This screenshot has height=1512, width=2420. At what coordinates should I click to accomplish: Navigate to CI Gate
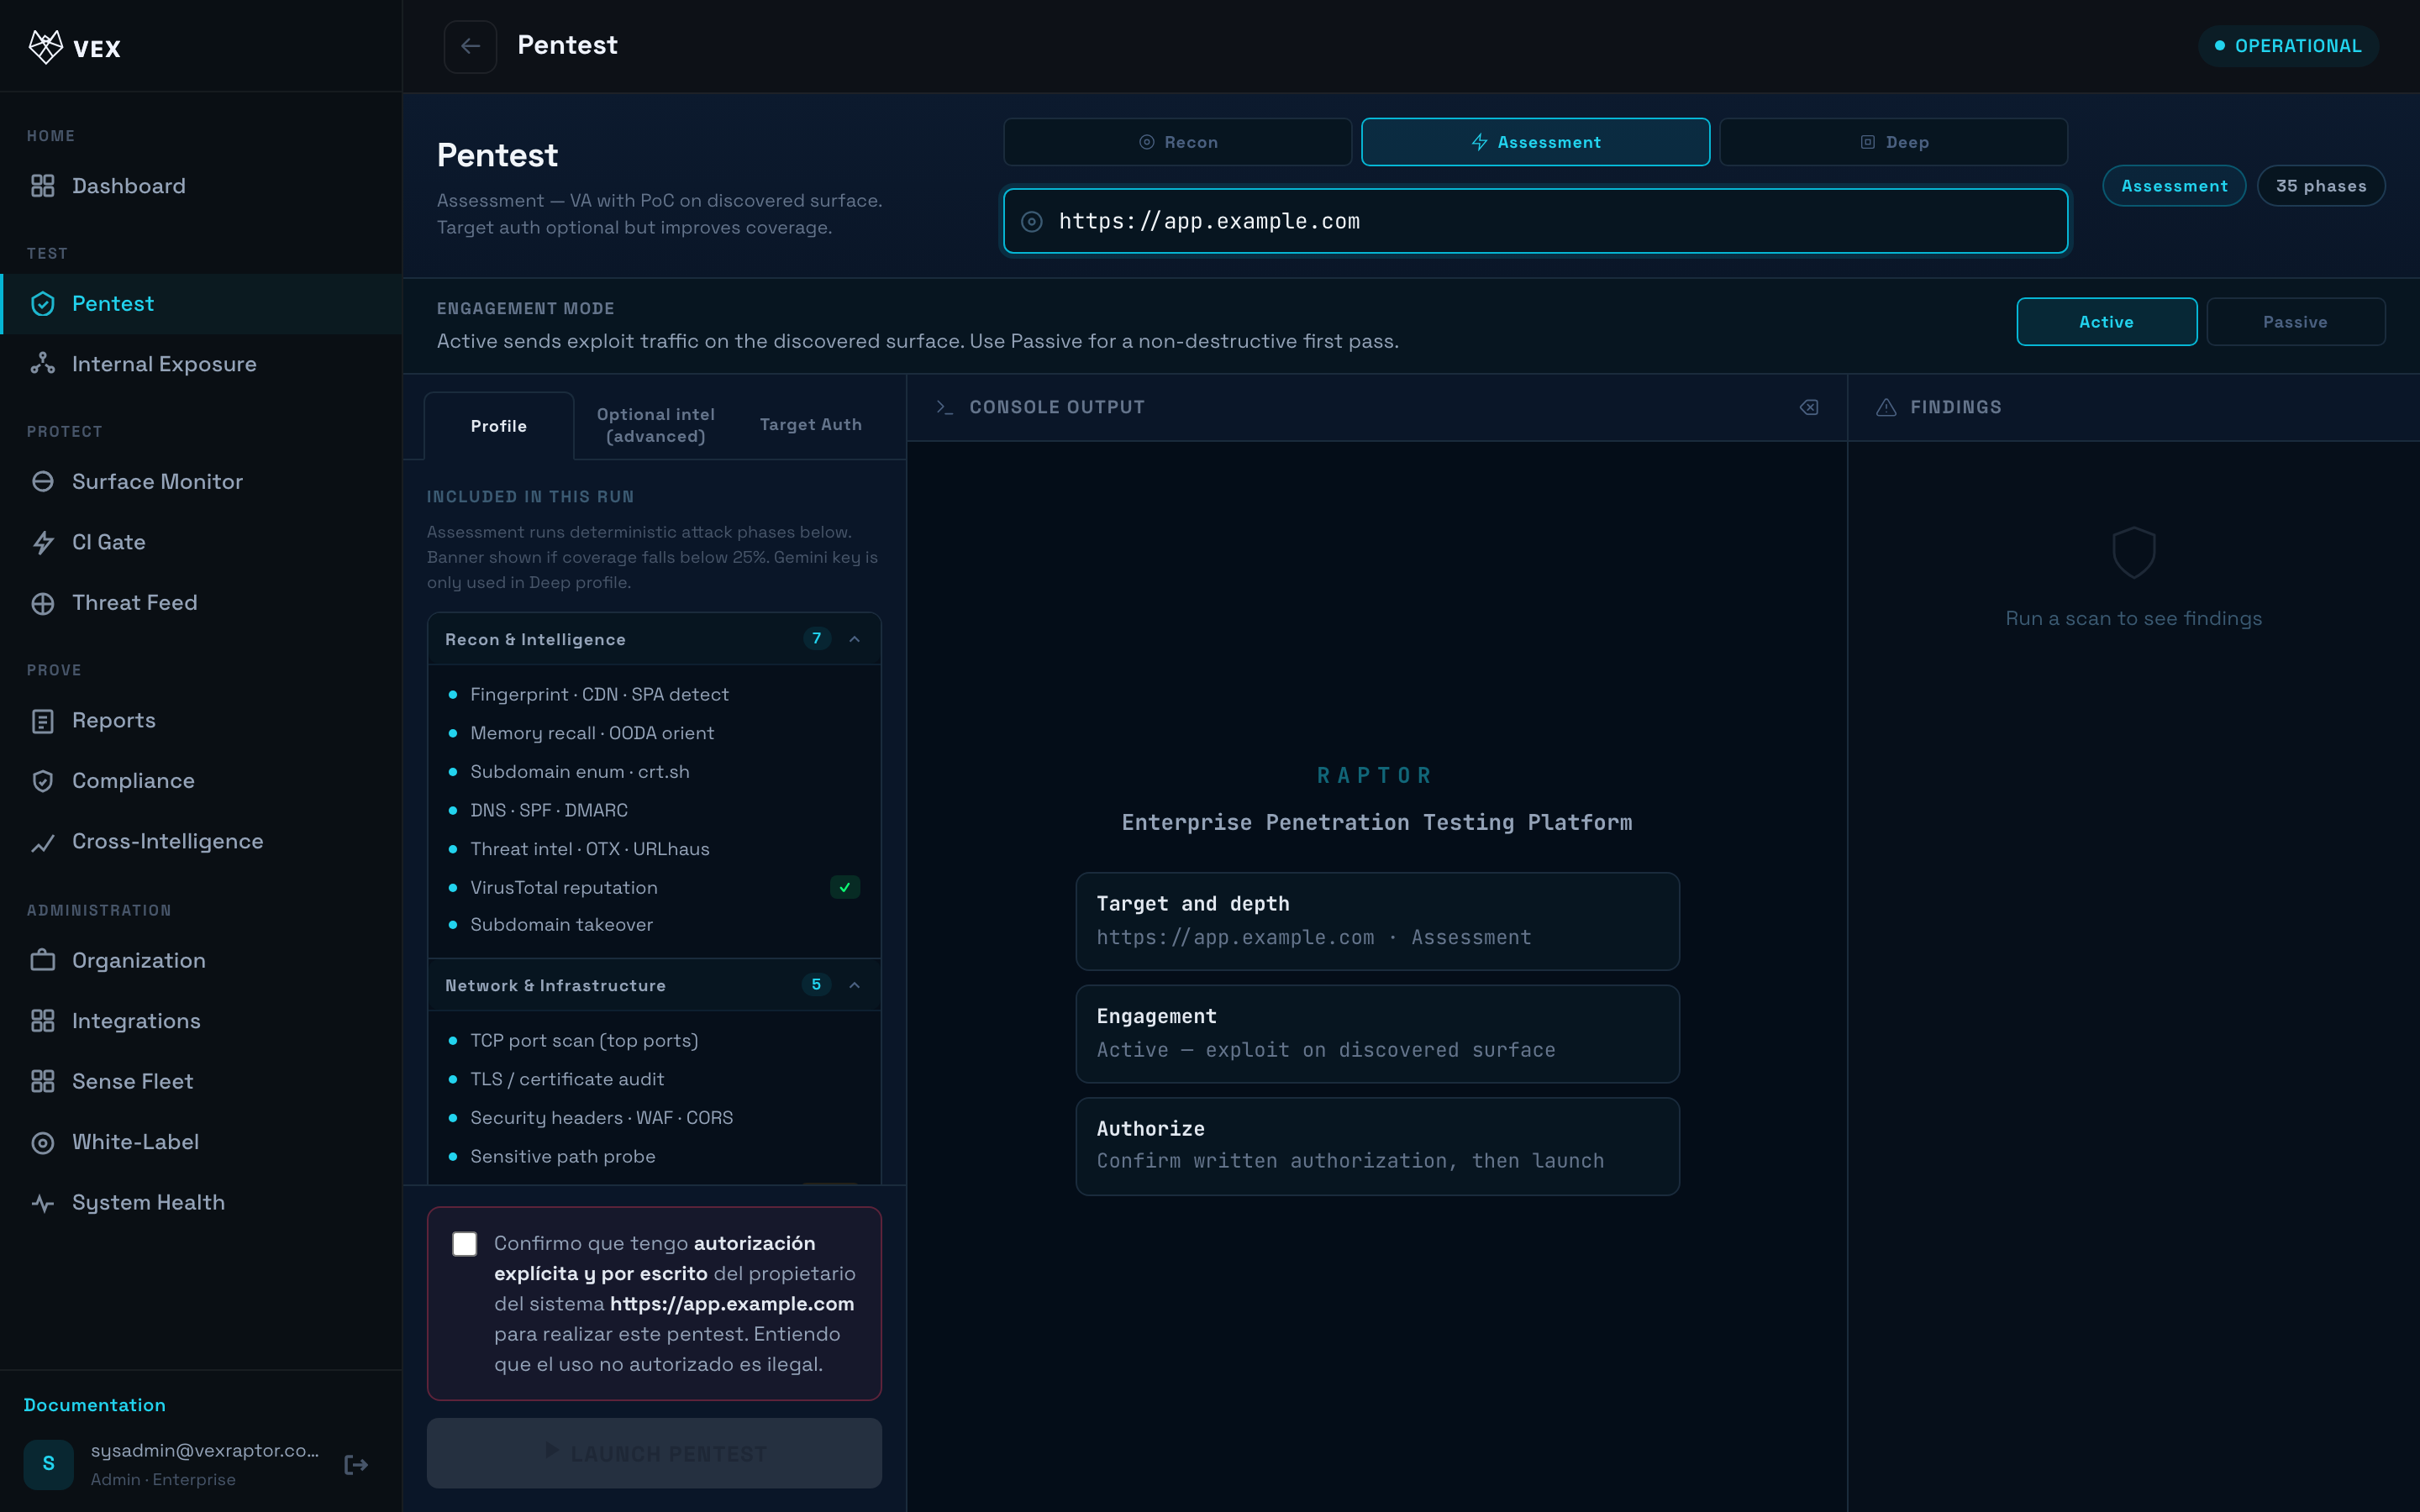[201, 542]
